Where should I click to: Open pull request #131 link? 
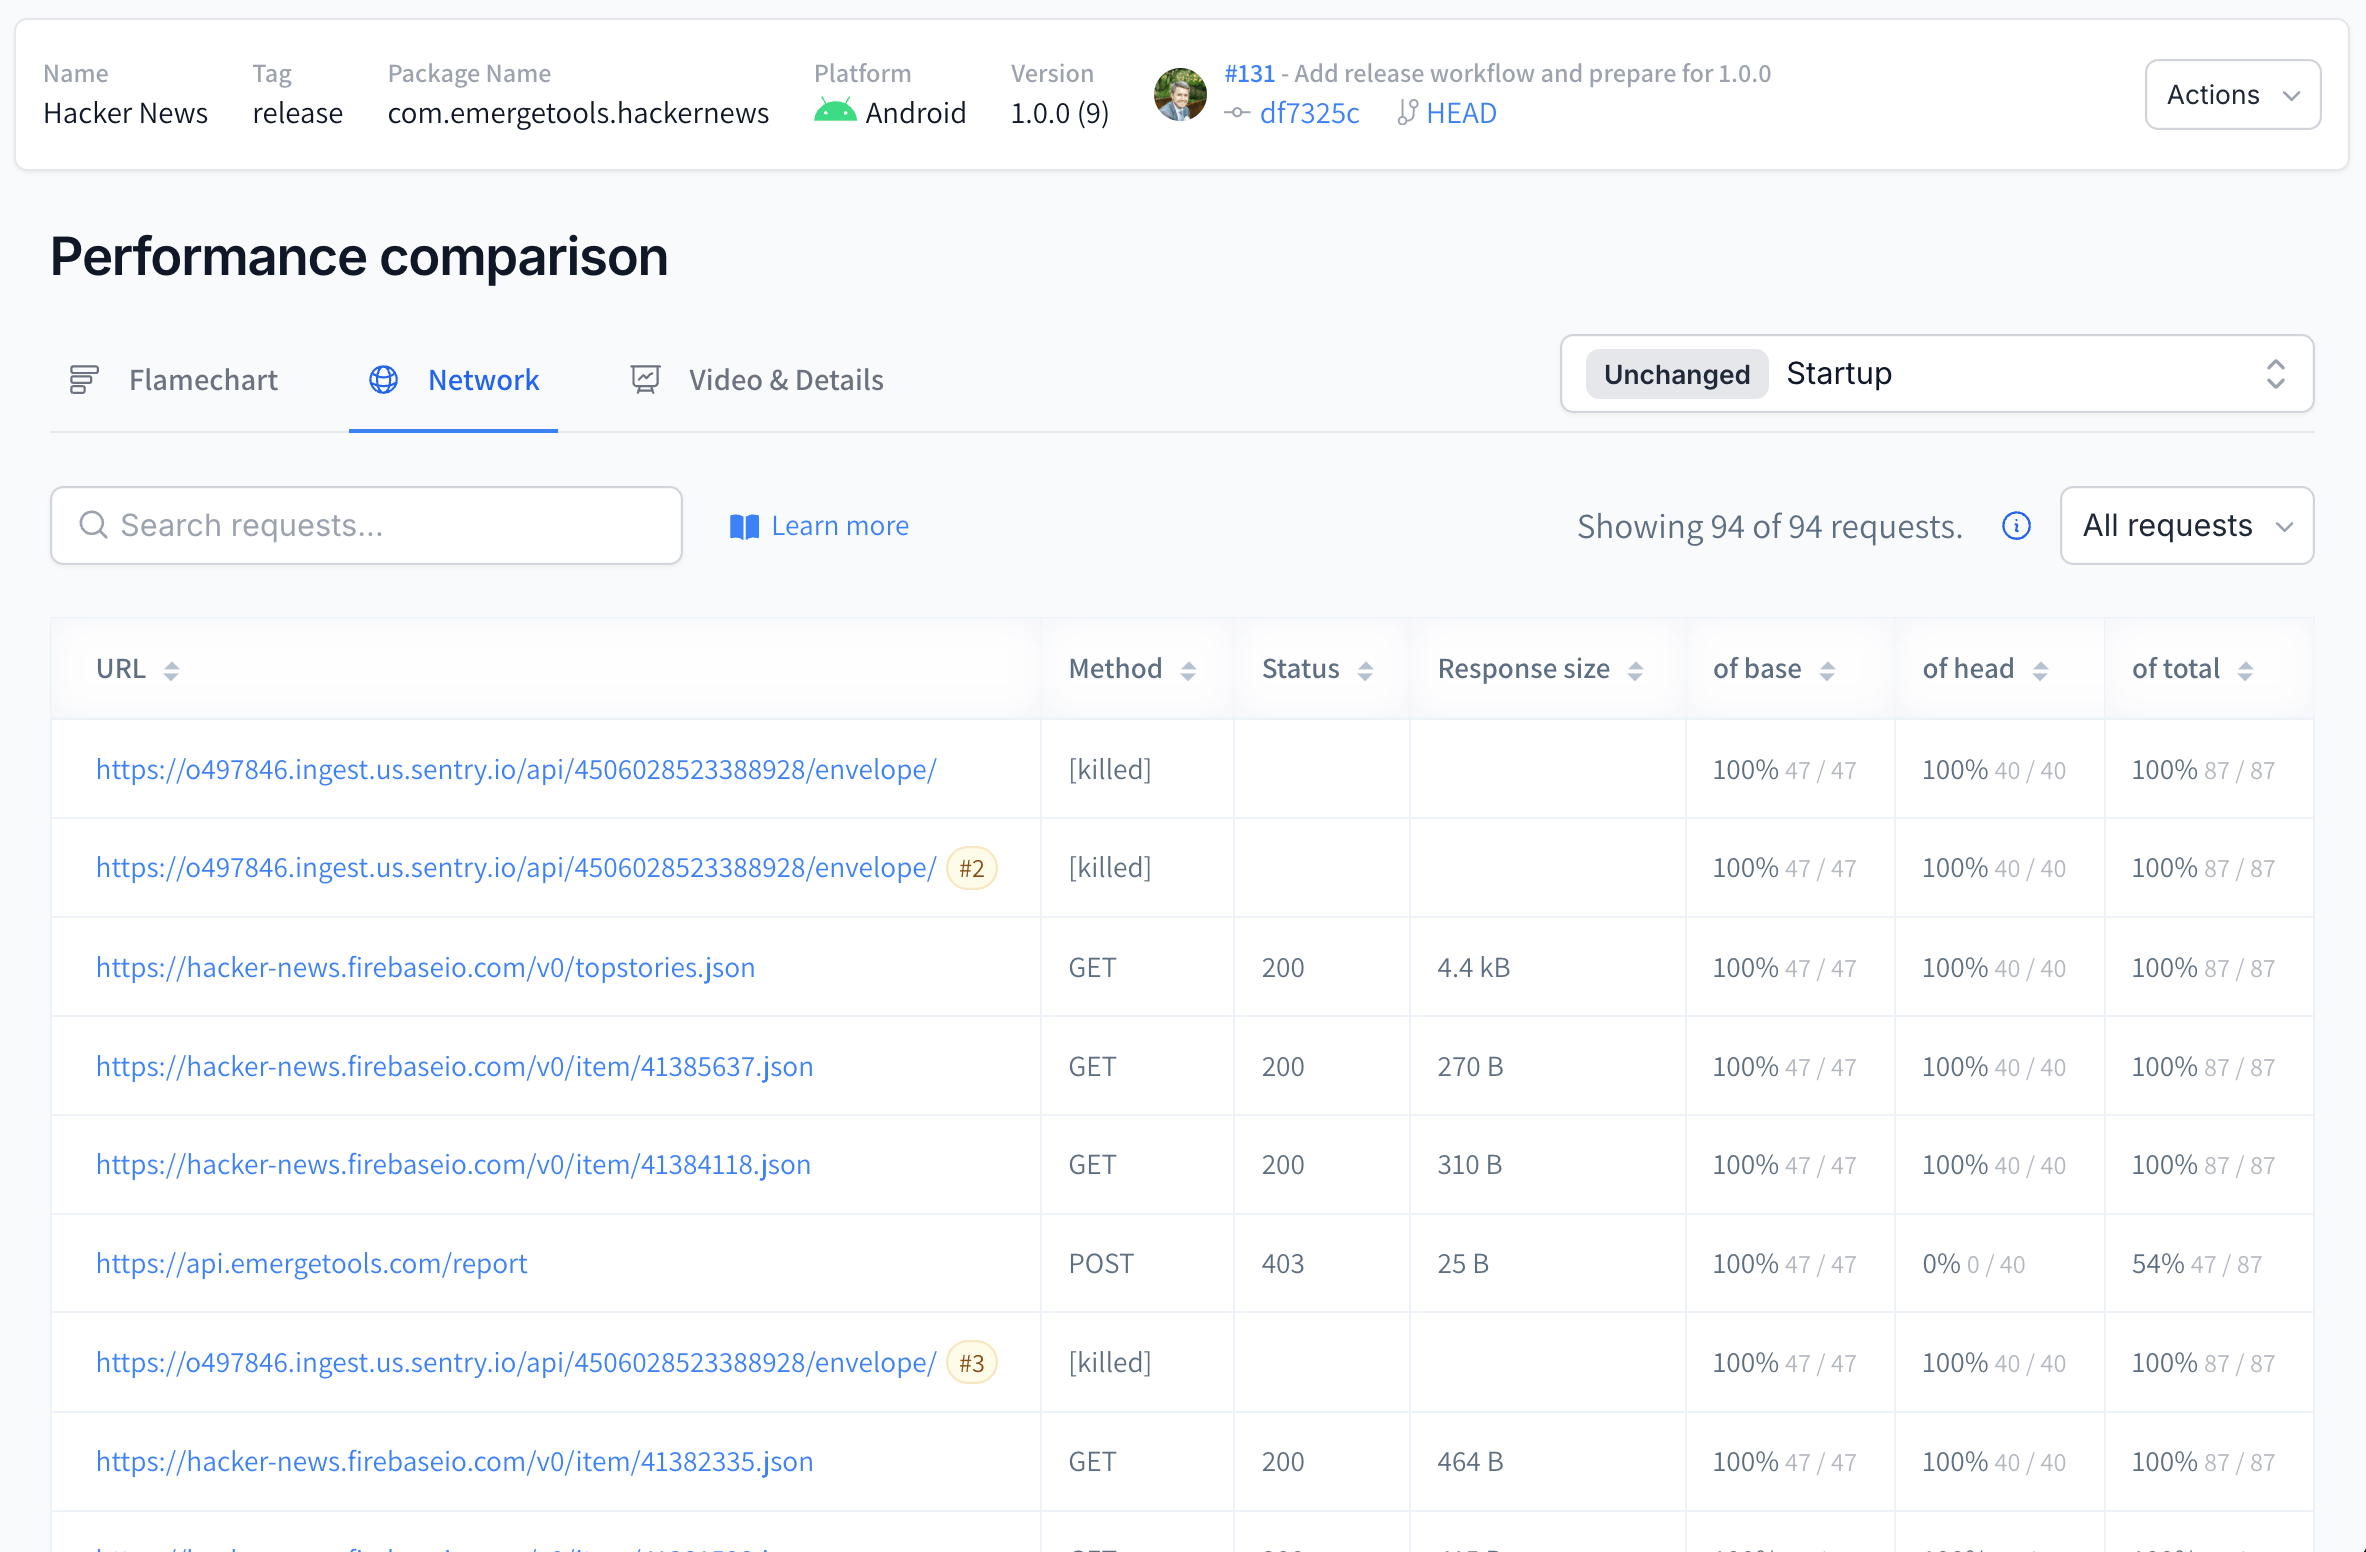pos(1250,72)
